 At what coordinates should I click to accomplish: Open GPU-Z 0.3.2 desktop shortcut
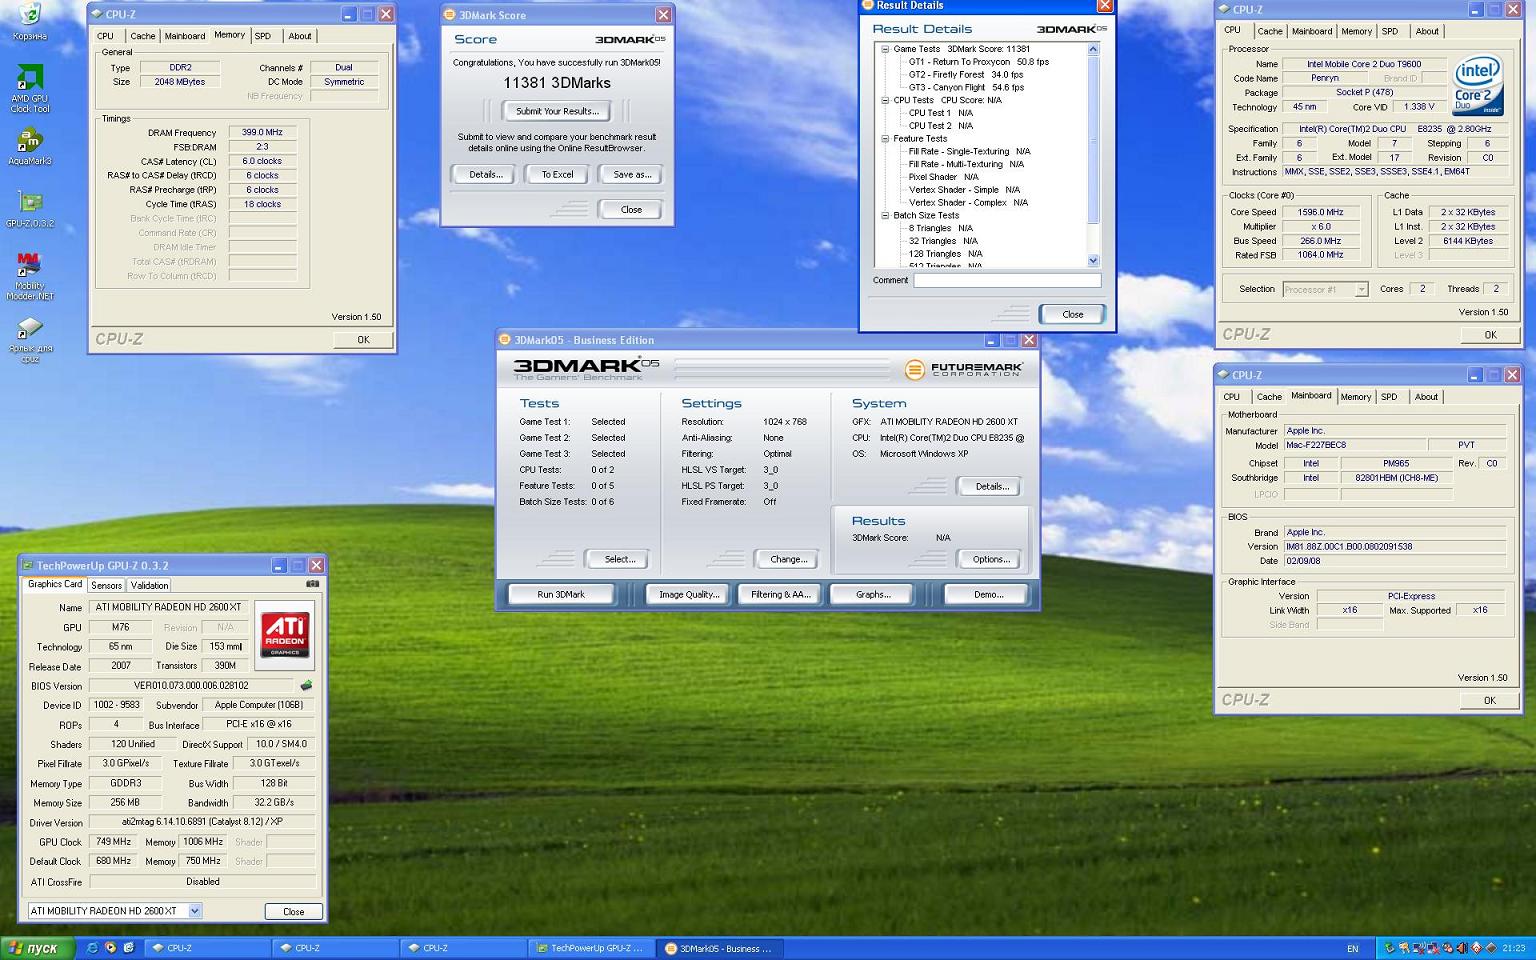pyautogui.click(x=29, y=210)
